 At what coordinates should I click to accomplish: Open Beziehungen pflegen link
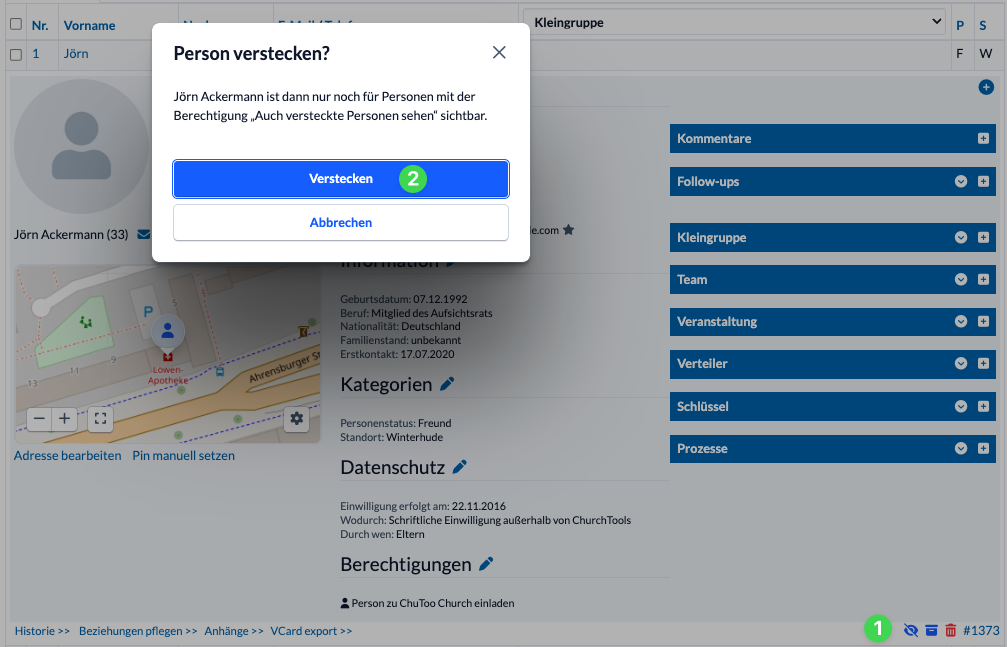138,631
